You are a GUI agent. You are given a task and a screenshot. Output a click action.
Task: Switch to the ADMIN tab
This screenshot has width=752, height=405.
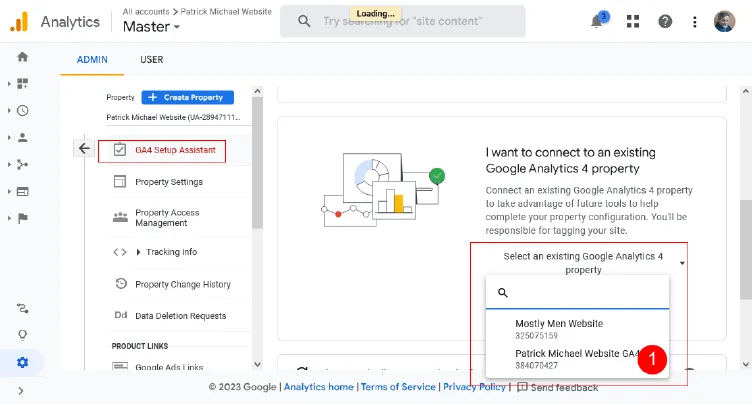coord(92,60)
